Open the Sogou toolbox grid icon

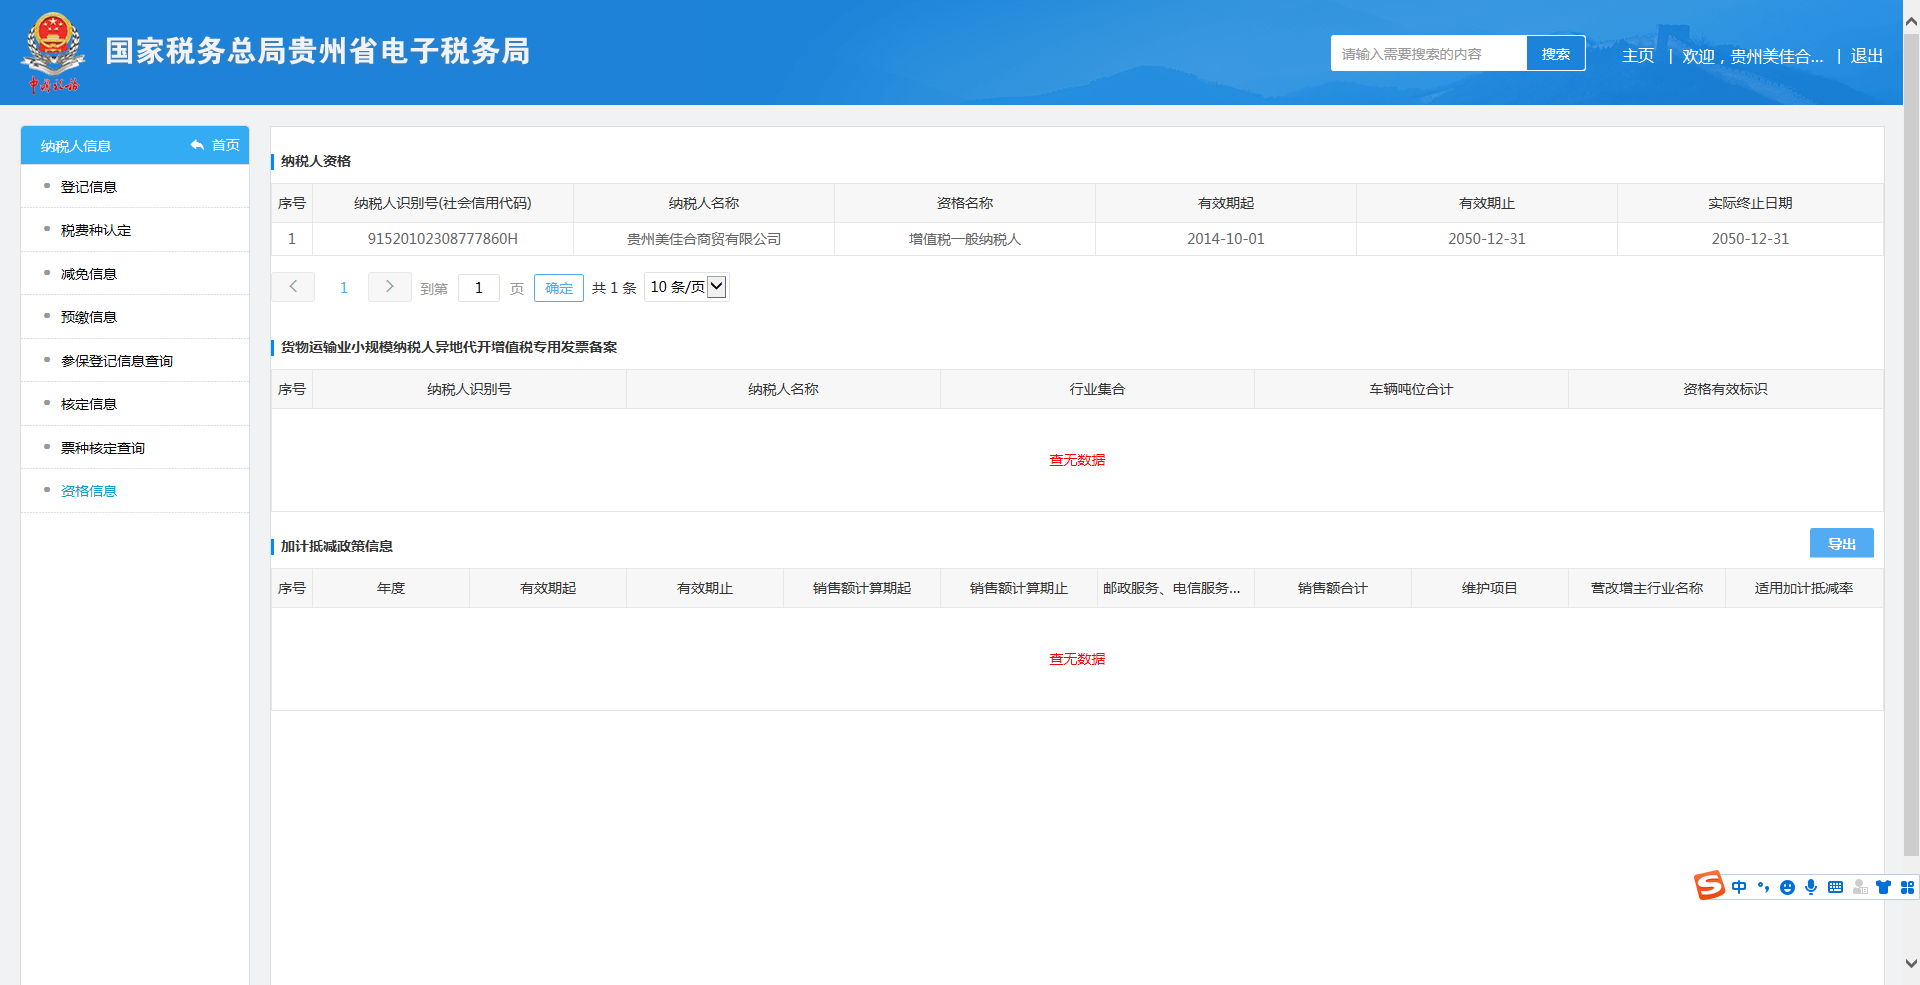pyautogui.click(x=1907, y=887)
